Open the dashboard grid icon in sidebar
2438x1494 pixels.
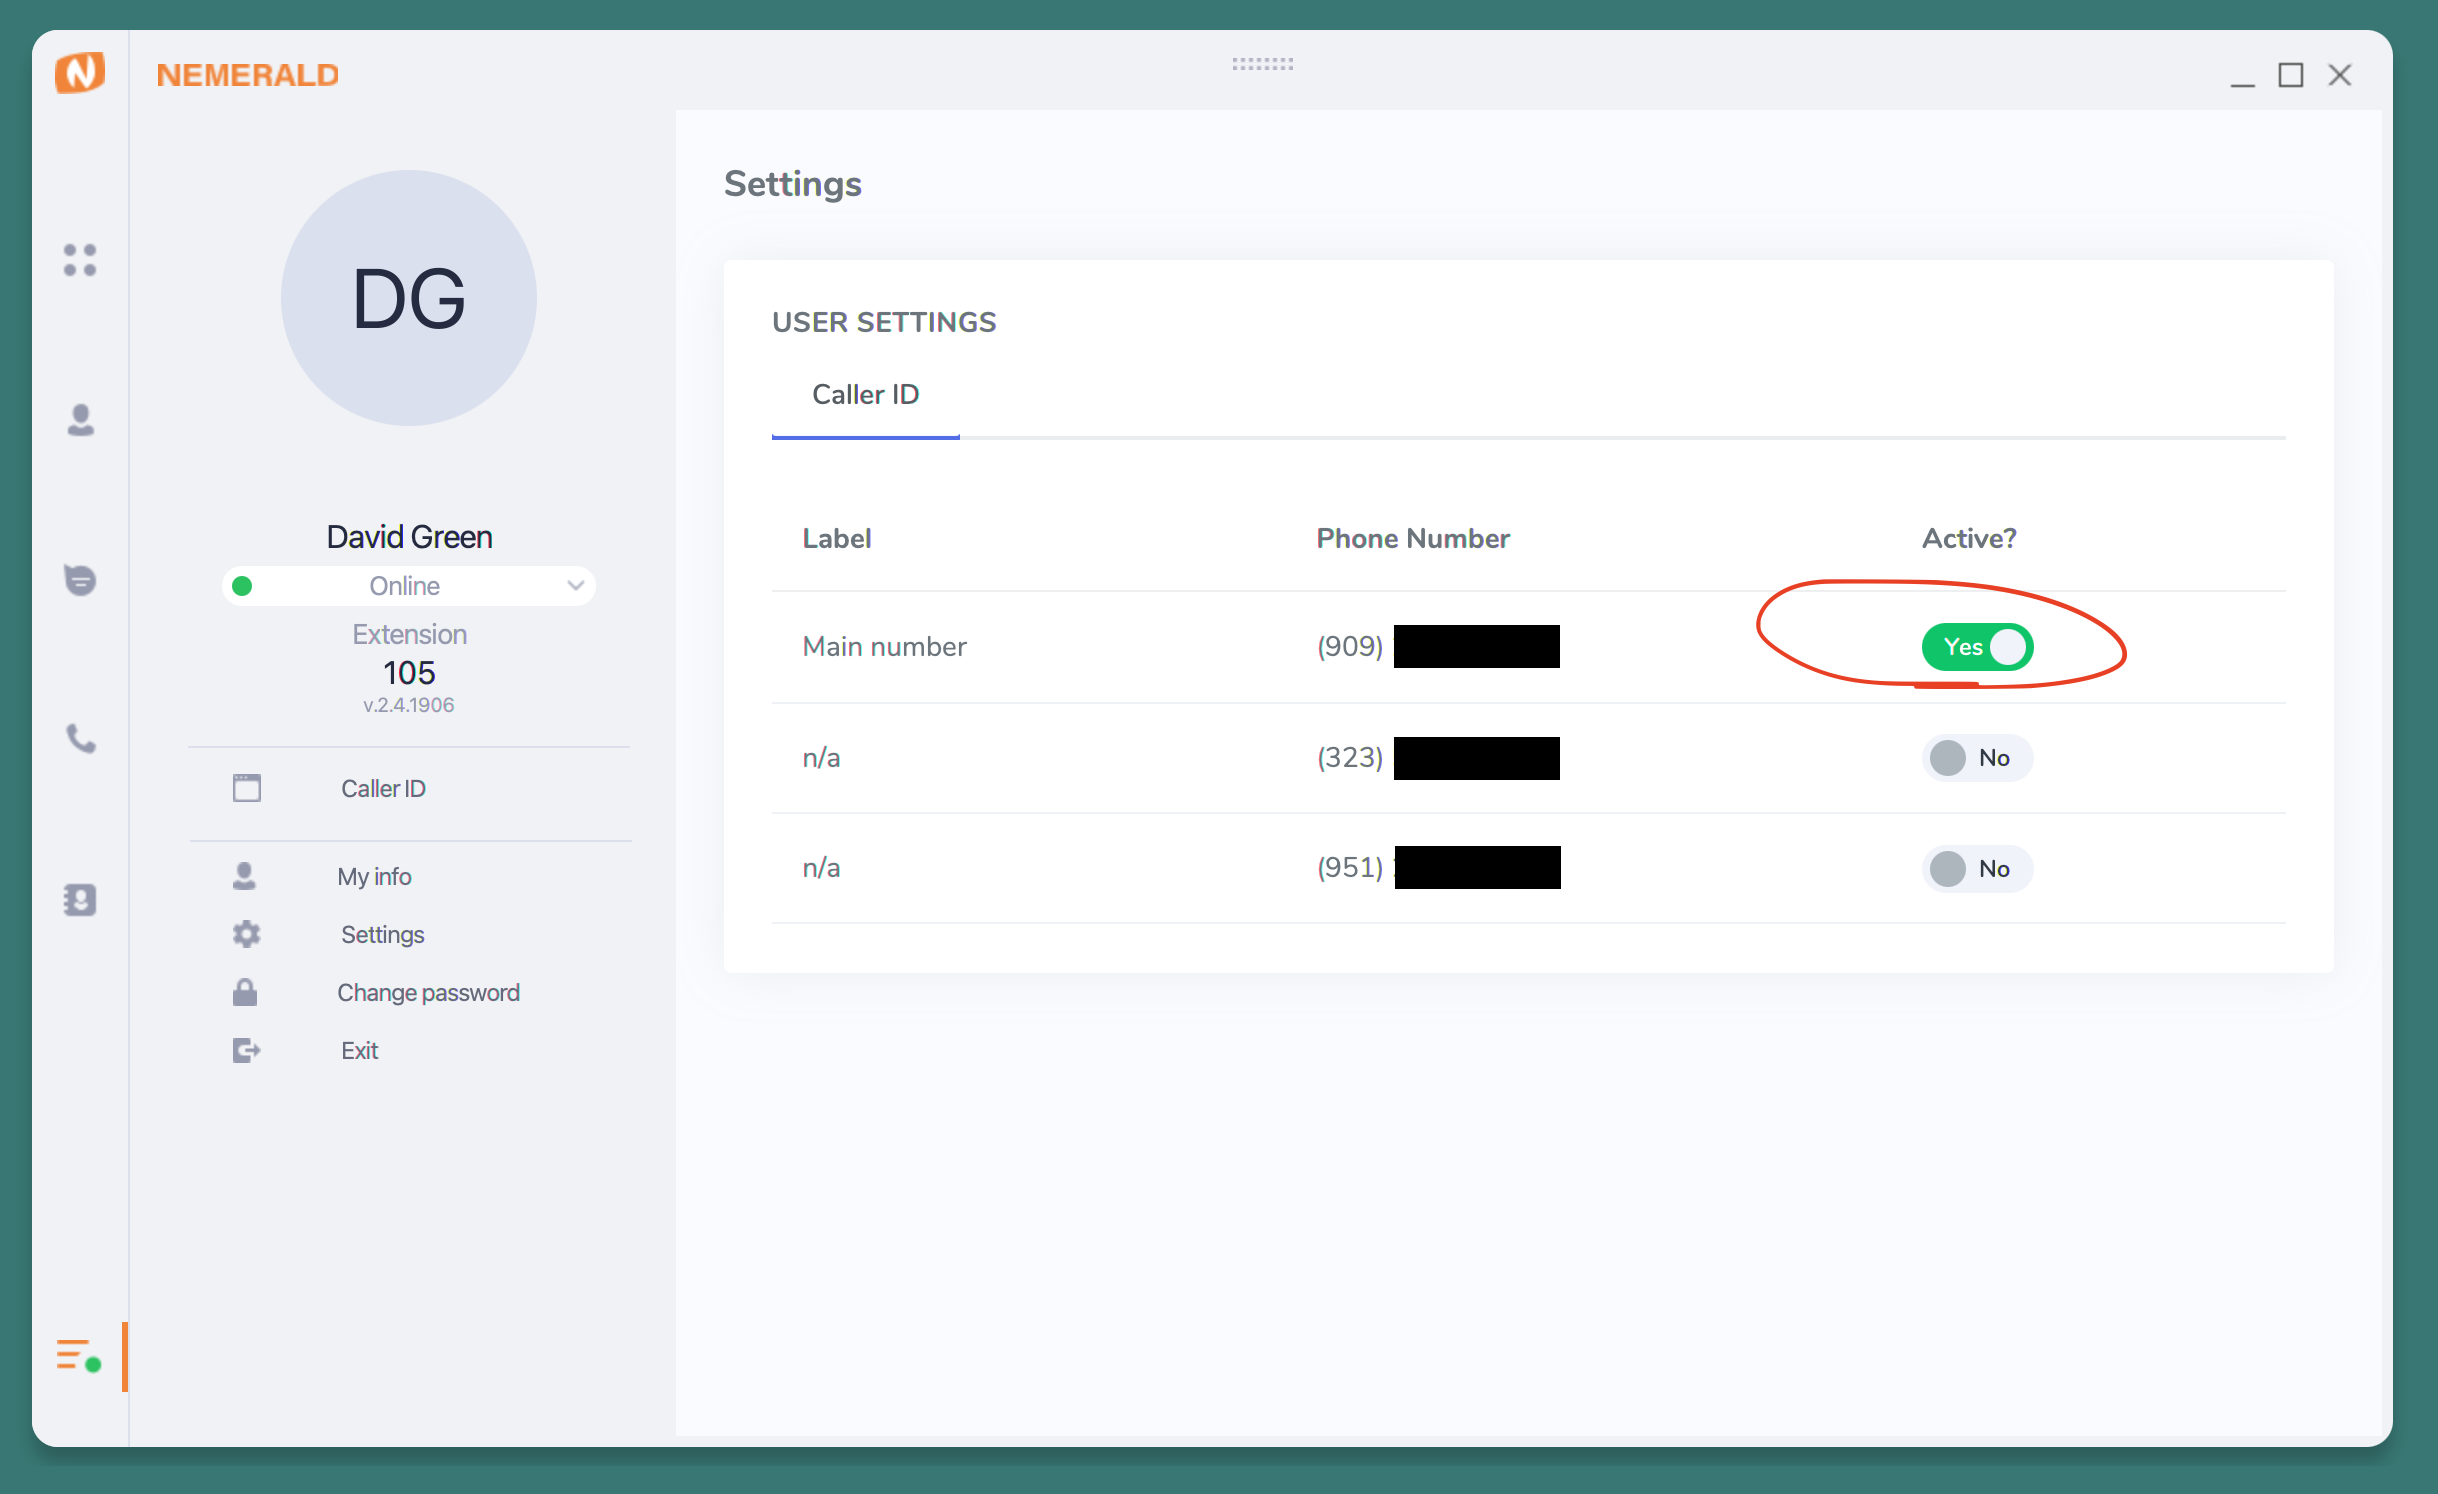tap(80, 260)
